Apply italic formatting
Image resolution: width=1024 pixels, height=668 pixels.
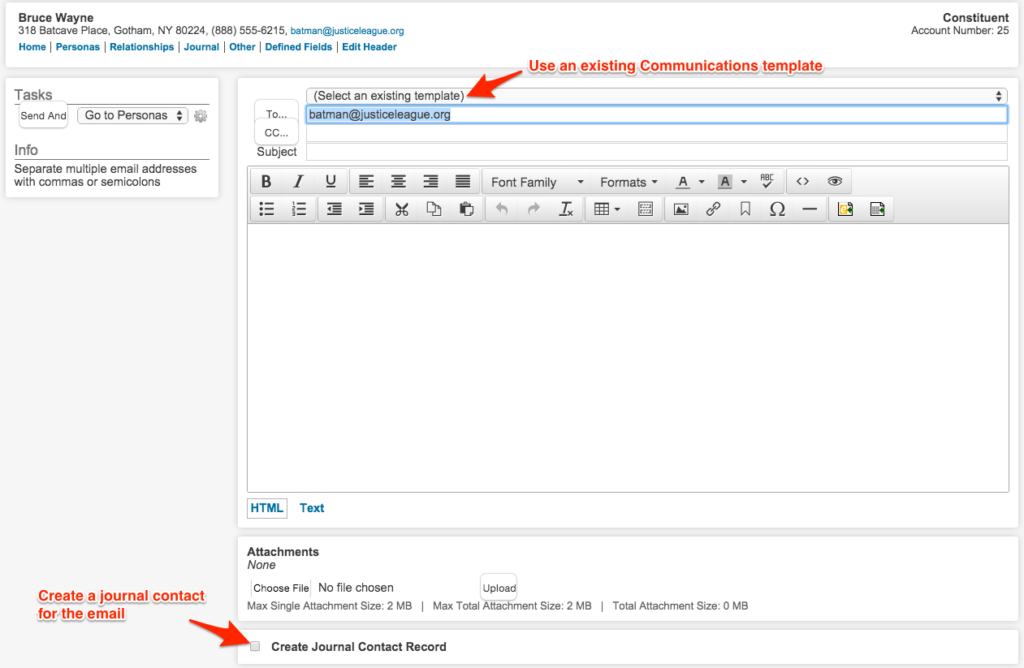coord(298,181)
